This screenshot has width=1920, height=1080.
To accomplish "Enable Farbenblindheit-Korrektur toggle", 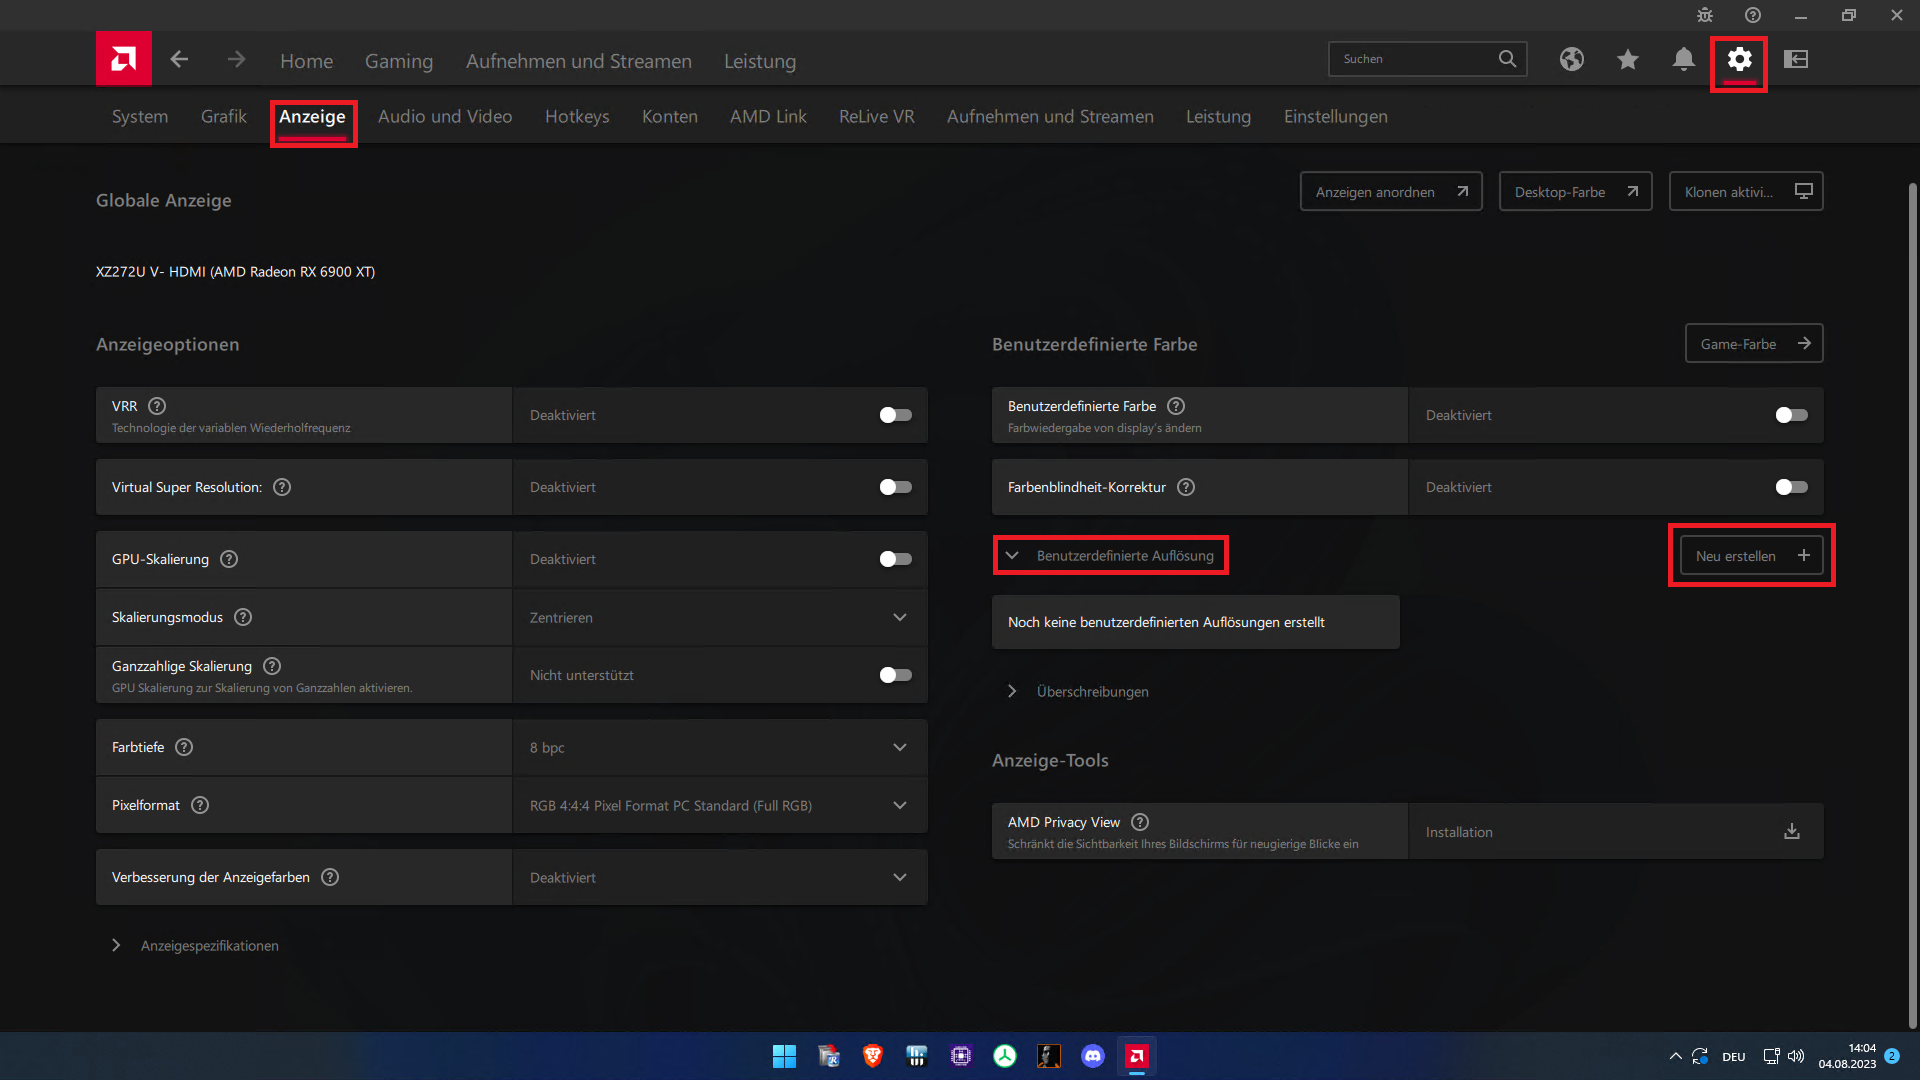I will 1791,487.
